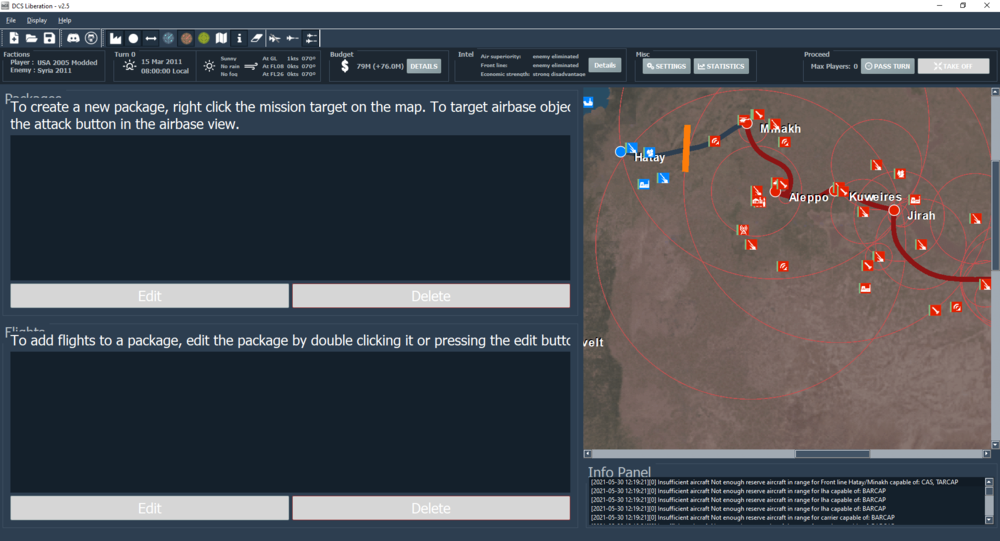Click the folded map icon in toolbar
Screen dimensions: 1000x541
coord(221,38)
